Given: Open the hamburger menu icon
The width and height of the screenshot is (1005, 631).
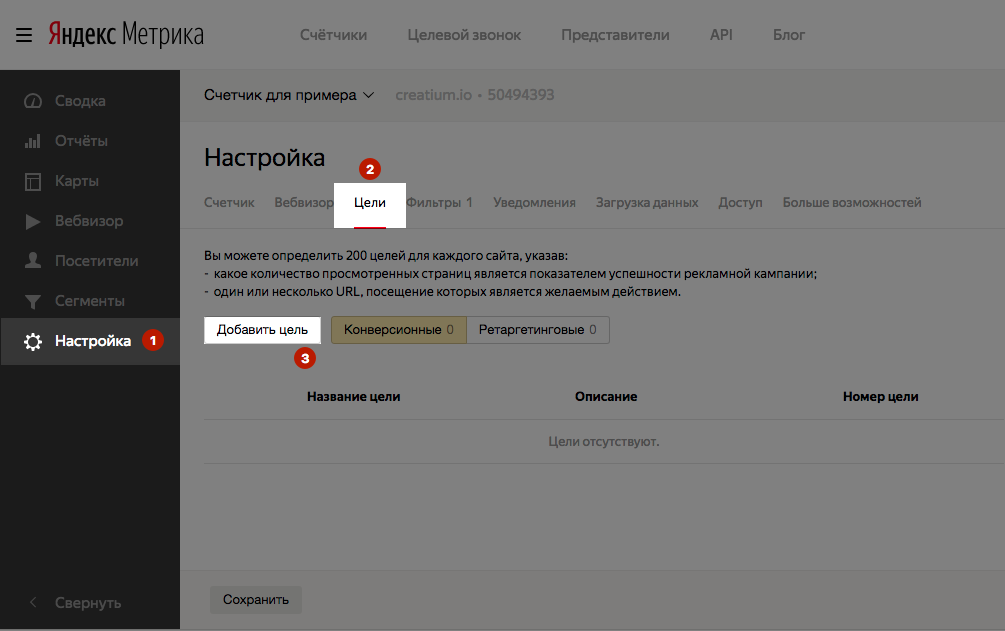Looking at the screenshot, I should 24,35.
